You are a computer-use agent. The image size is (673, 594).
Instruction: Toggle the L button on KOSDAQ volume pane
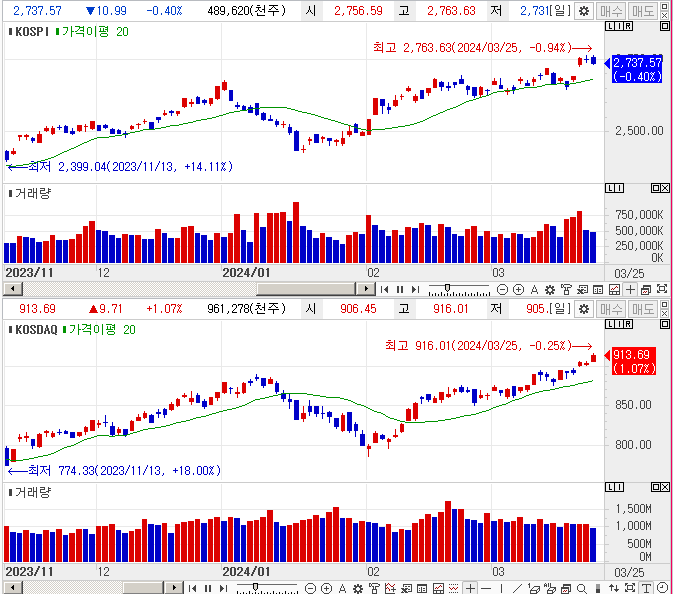[609, 487]
